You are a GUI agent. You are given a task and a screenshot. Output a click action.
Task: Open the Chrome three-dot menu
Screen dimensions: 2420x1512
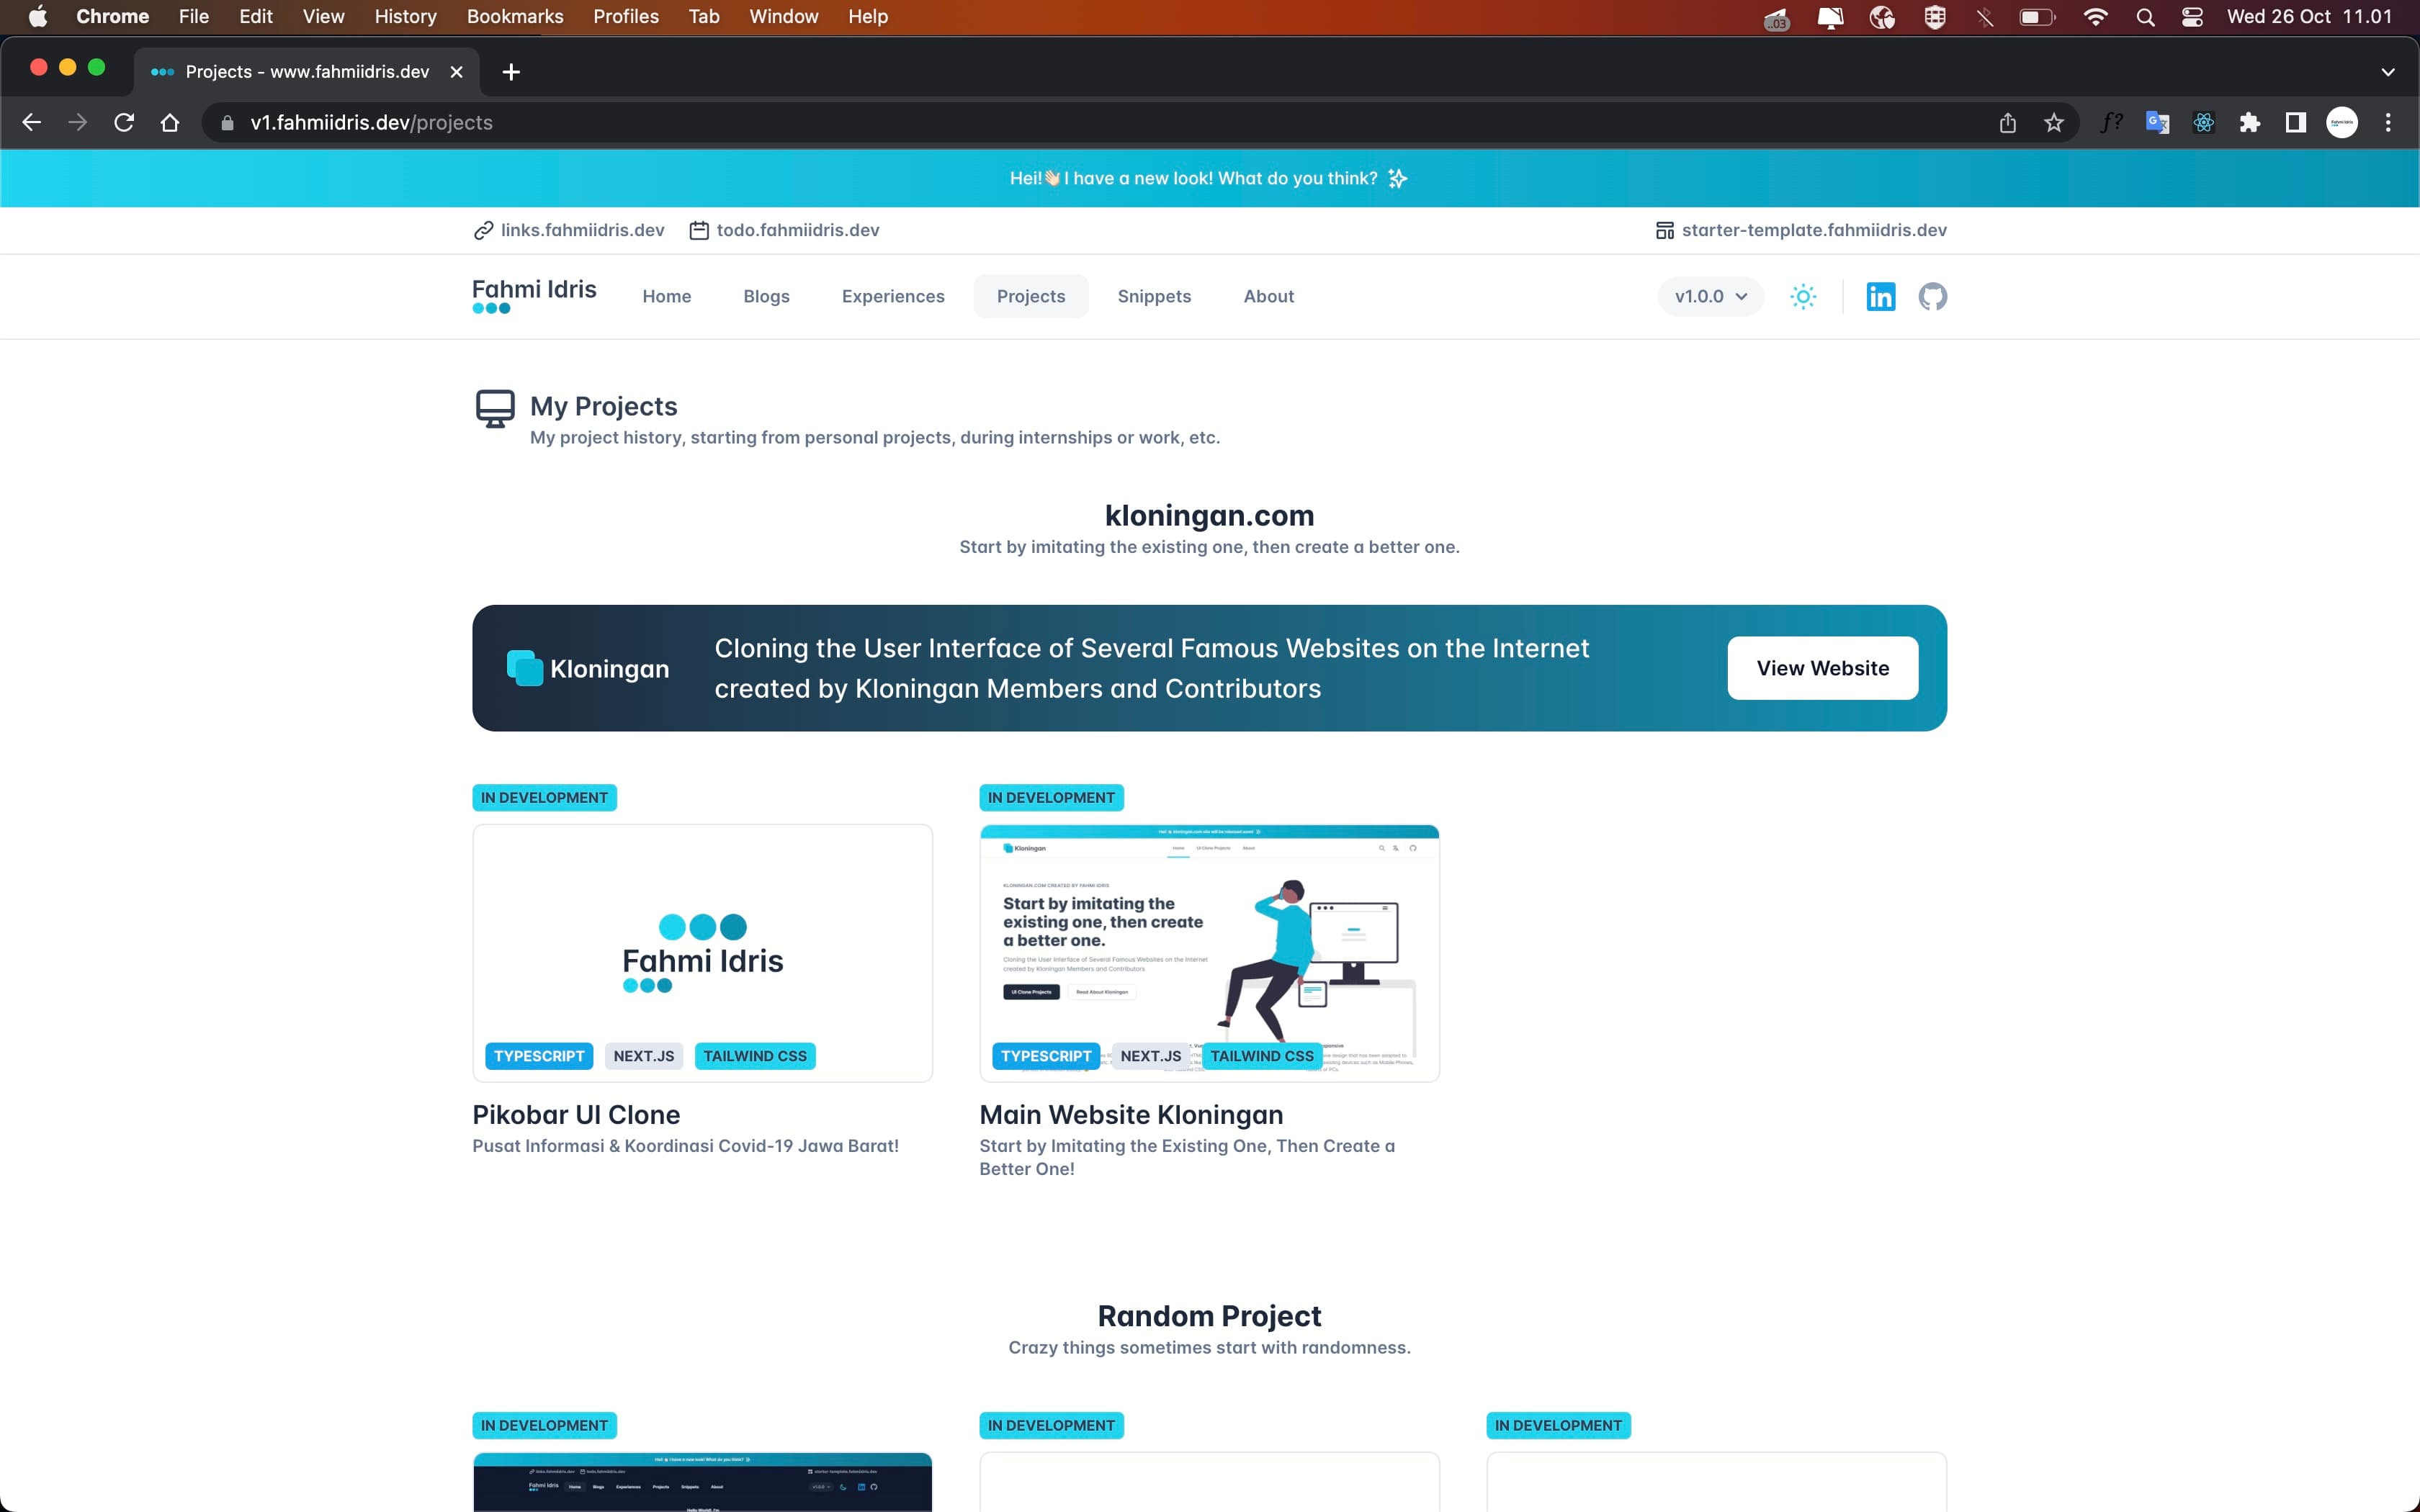2388,123
